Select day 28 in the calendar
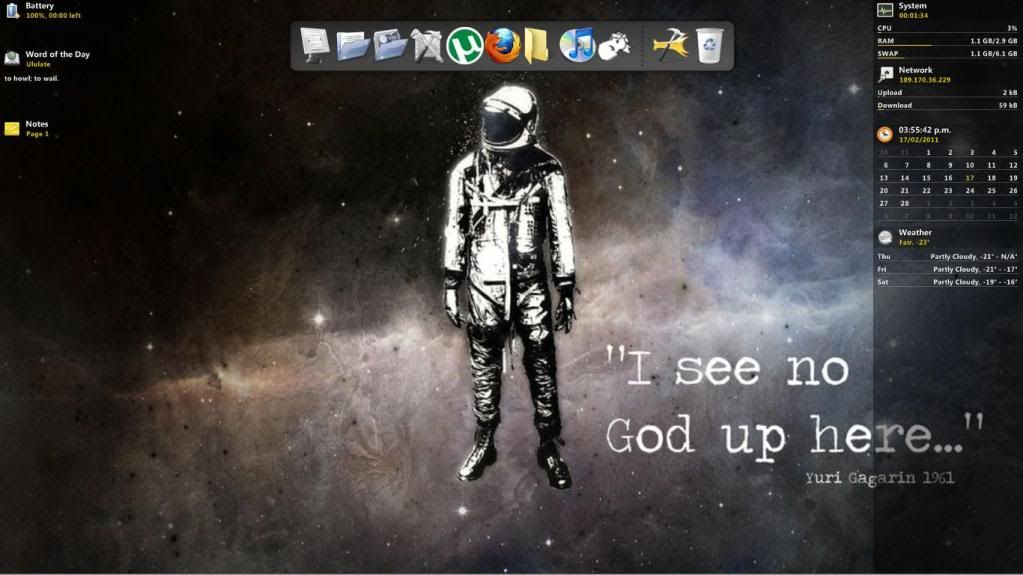The width and height of the screenshot is (1023, 575). coord(904,204)
